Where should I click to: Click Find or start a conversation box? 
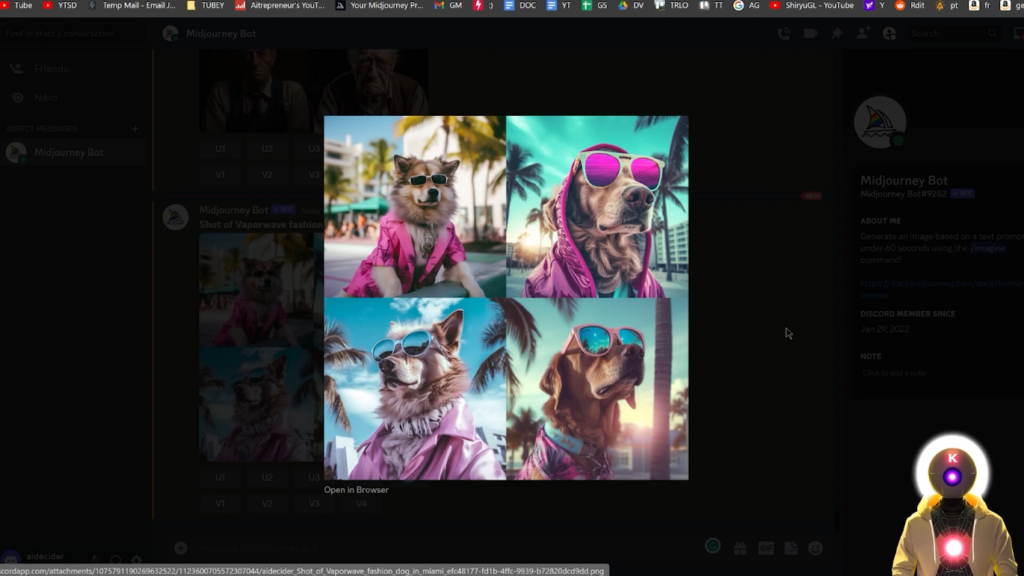point(74,33)
